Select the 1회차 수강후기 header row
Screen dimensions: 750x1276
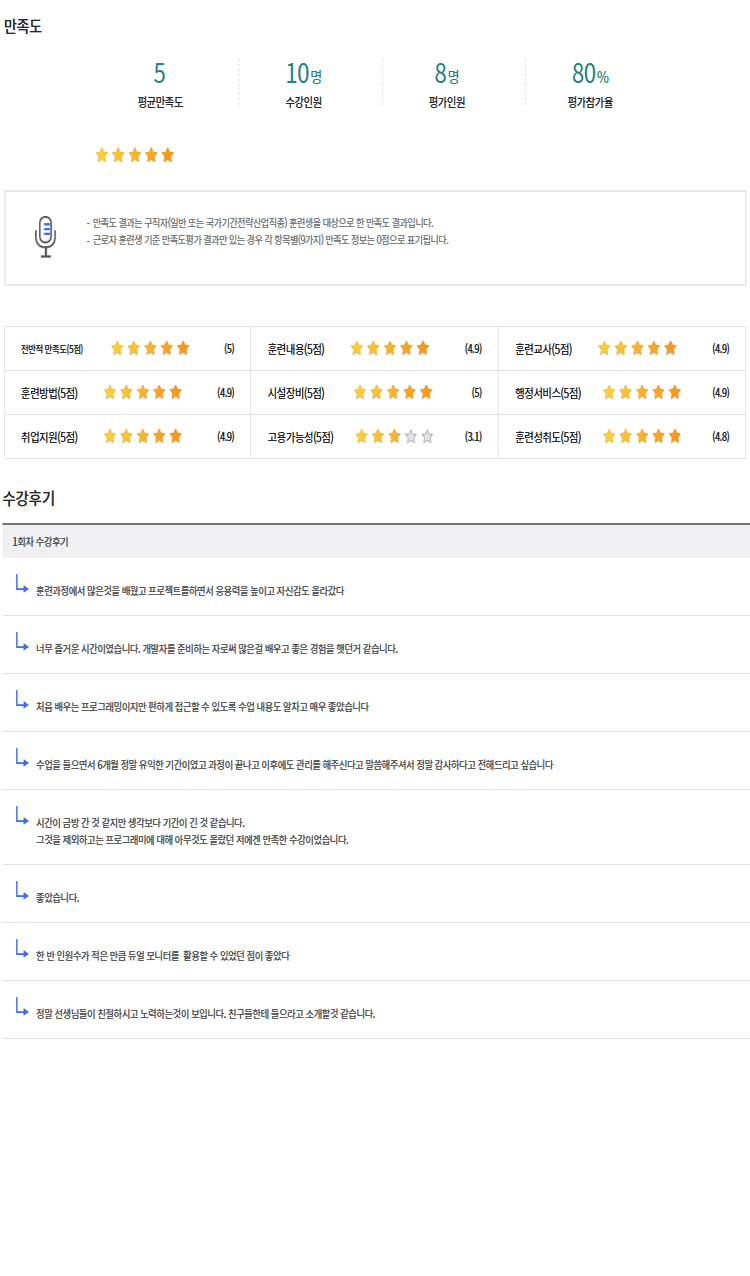375,542
